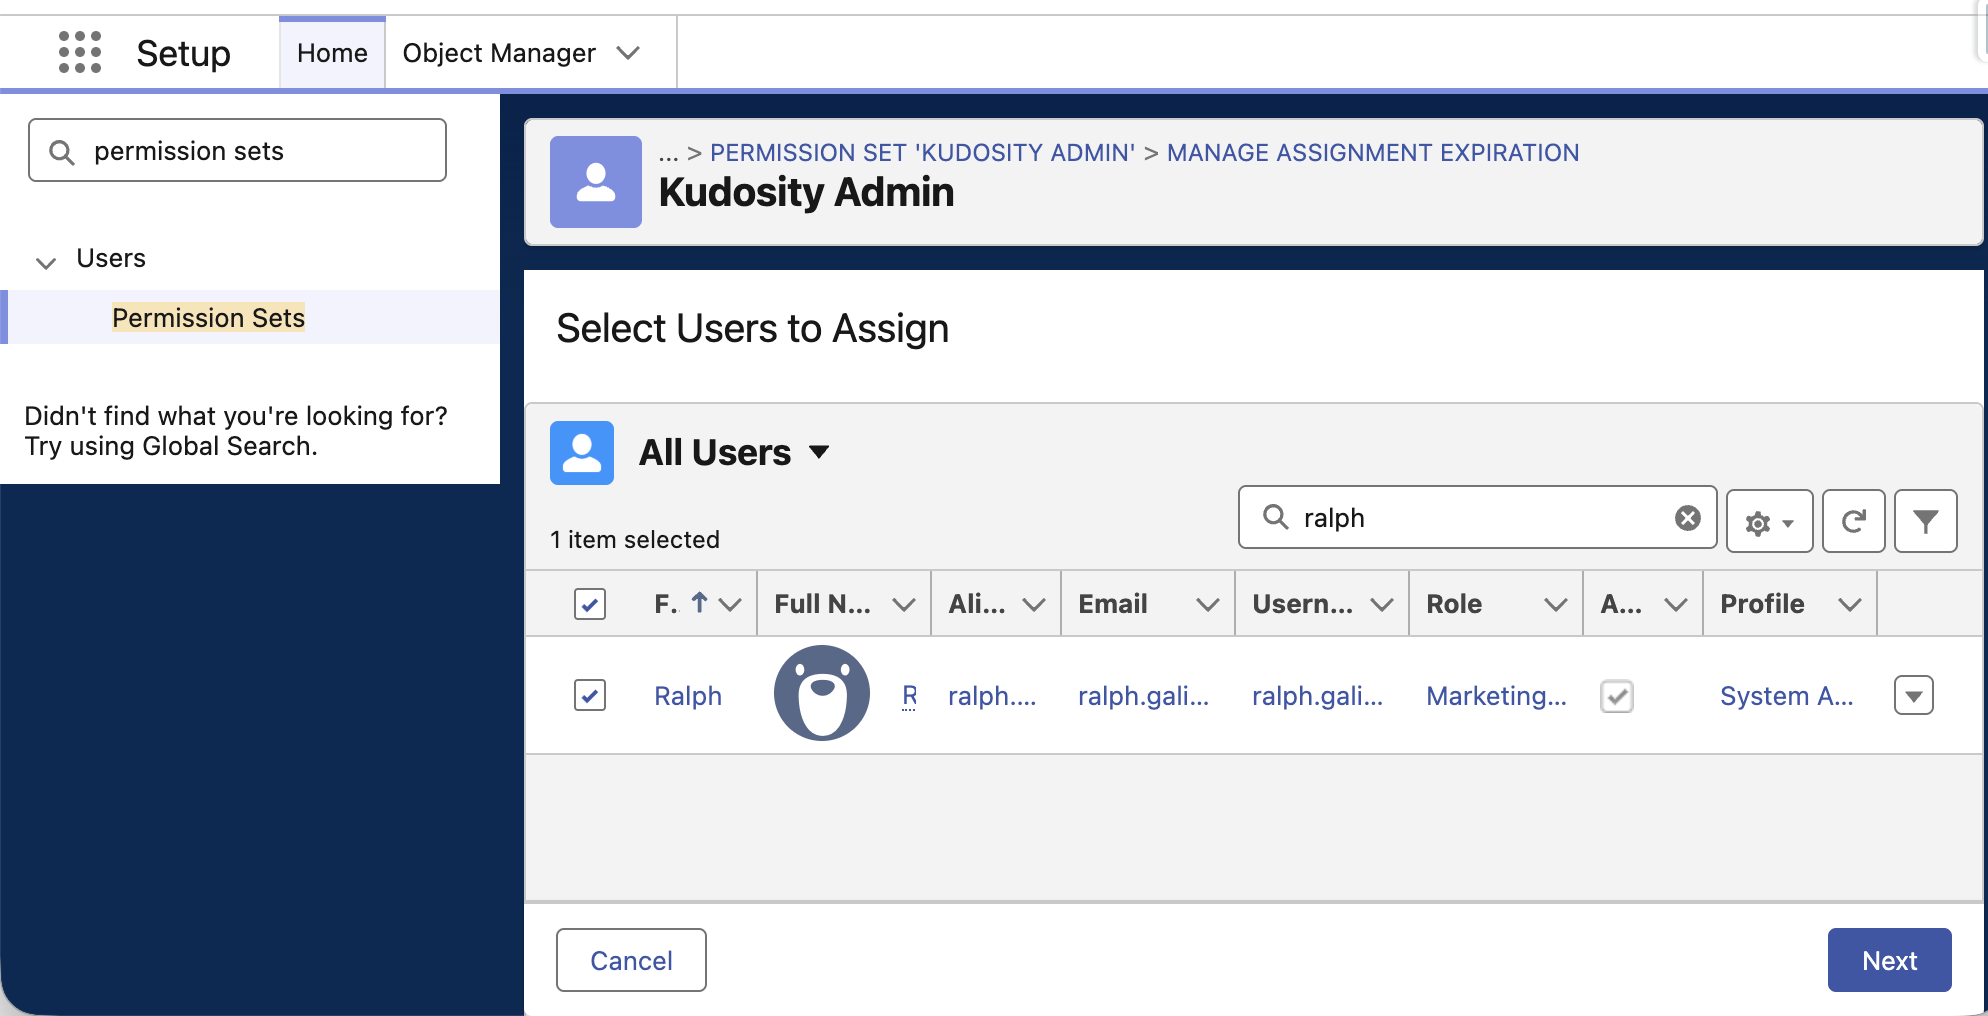1988x1016 pixels.
Task: Open Email column menu chevron
Action: click(1208, 604)
